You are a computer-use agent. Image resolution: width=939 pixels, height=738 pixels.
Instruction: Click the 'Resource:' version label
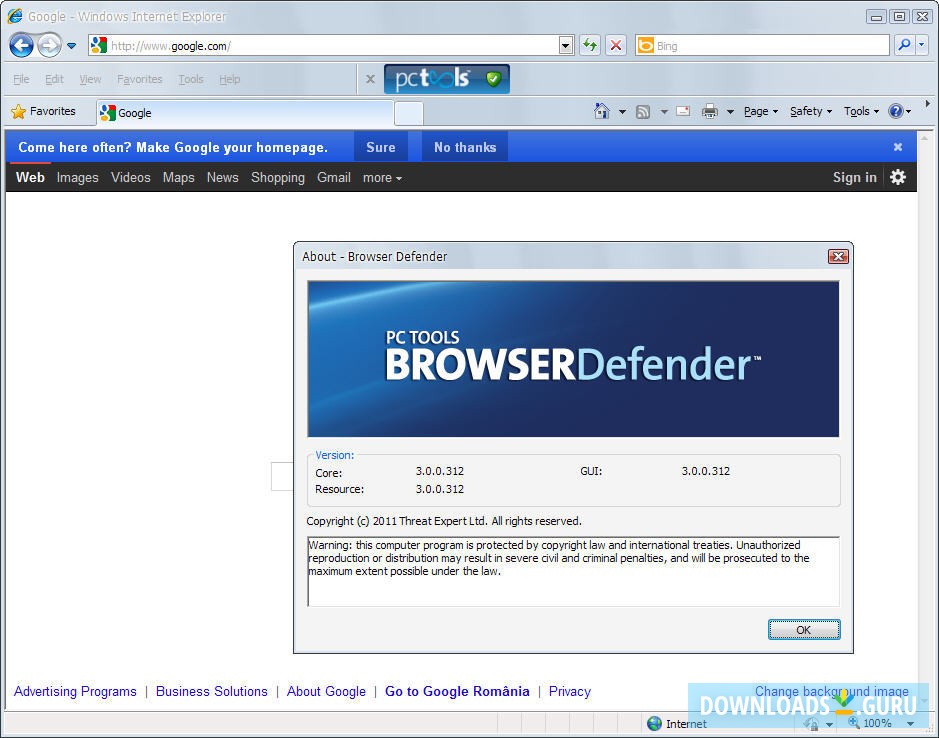[x=340, y=489]
